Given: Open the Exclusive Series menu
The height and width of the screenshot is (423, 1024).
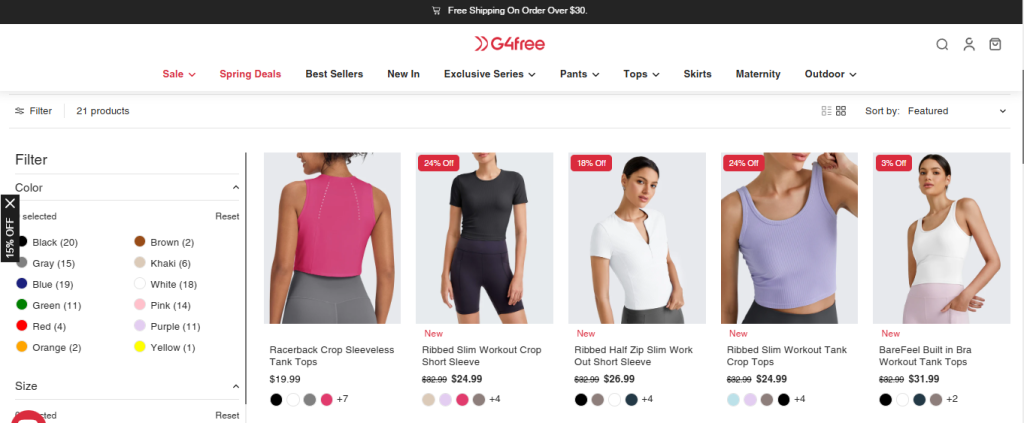Looking at the screenshot, I should pyautogui.click(x=490, y=74).
